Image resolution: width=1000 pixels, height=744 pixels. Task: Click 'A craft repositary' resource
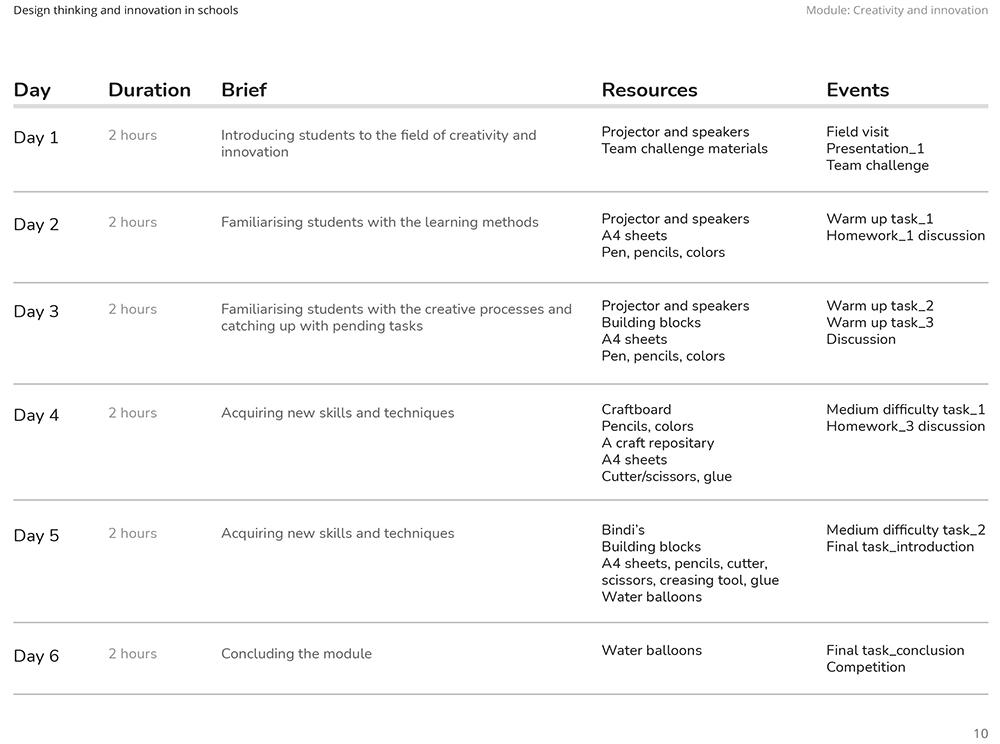(658, 443)
